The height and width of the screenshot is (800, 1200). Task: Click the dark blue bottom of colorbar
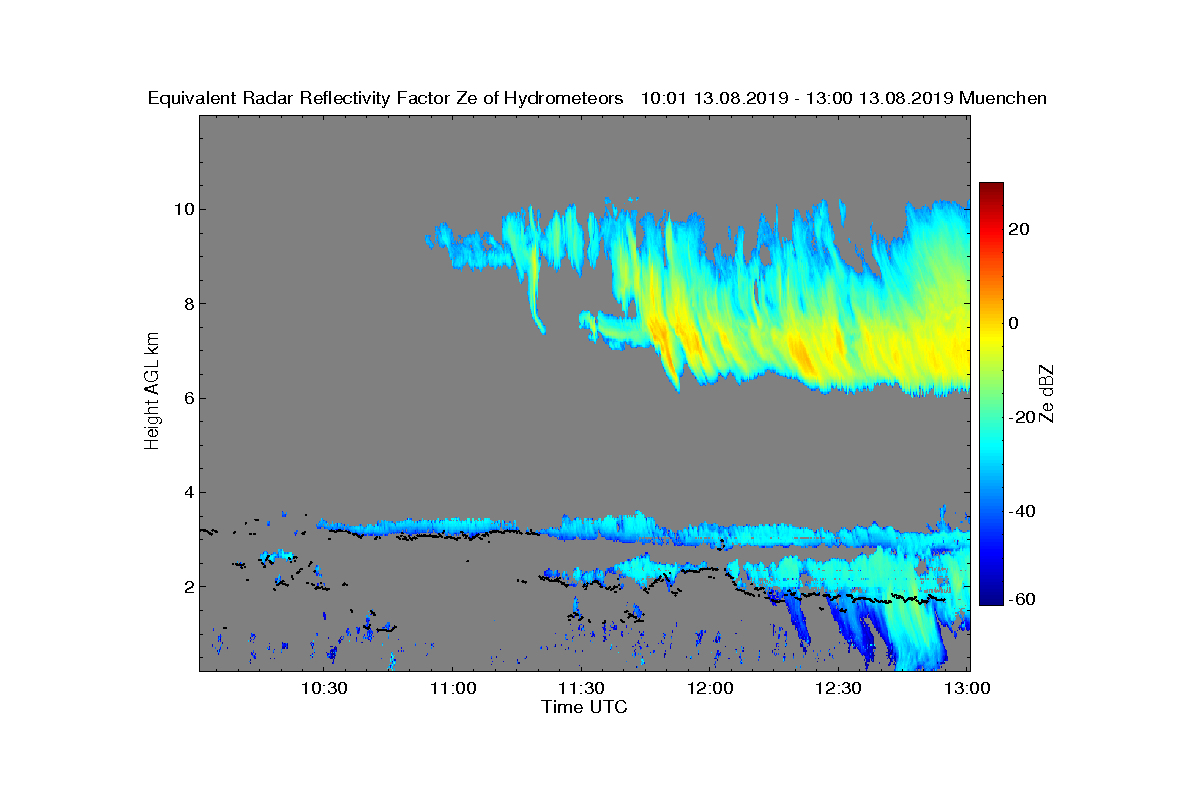click(x=991, y=599)
